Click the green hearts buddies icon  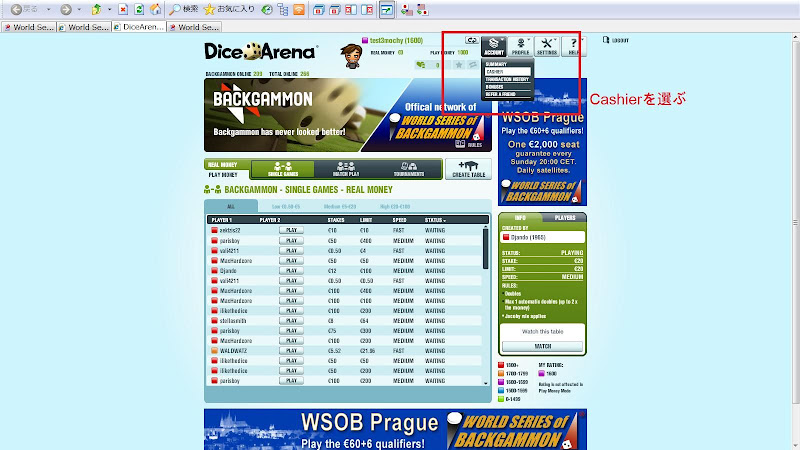421,65
